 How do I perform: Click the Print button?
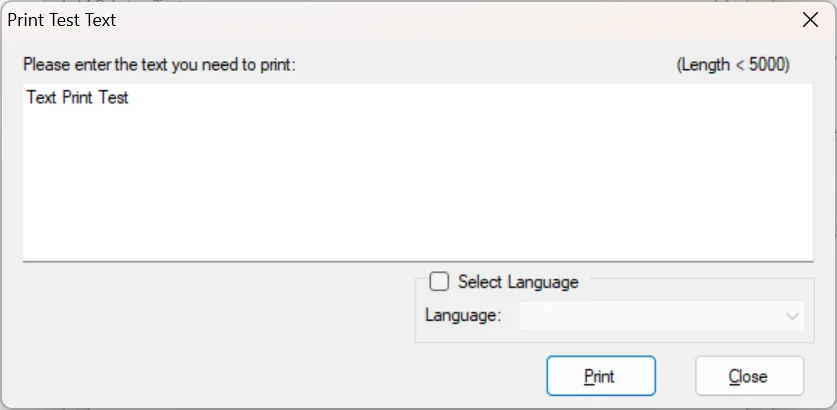[x=600, y=376]
